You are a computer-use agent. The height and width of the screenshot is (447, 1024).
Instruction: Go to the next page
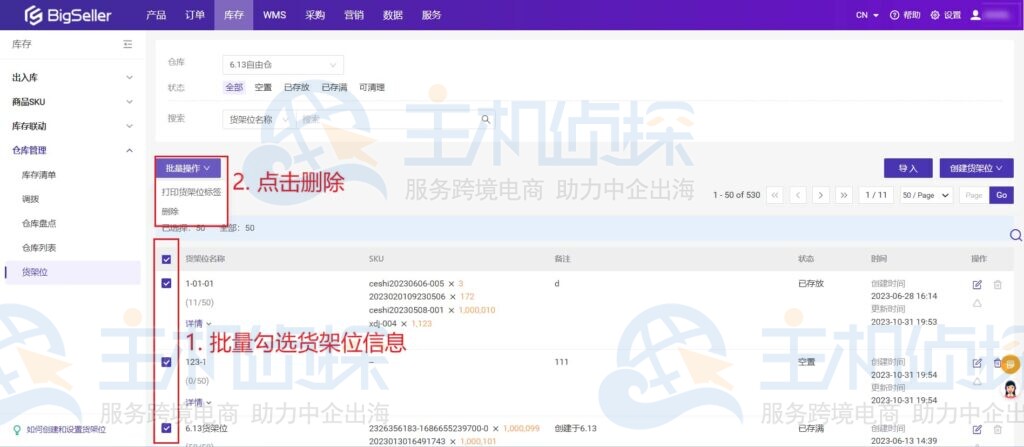[x=821, y=195]
